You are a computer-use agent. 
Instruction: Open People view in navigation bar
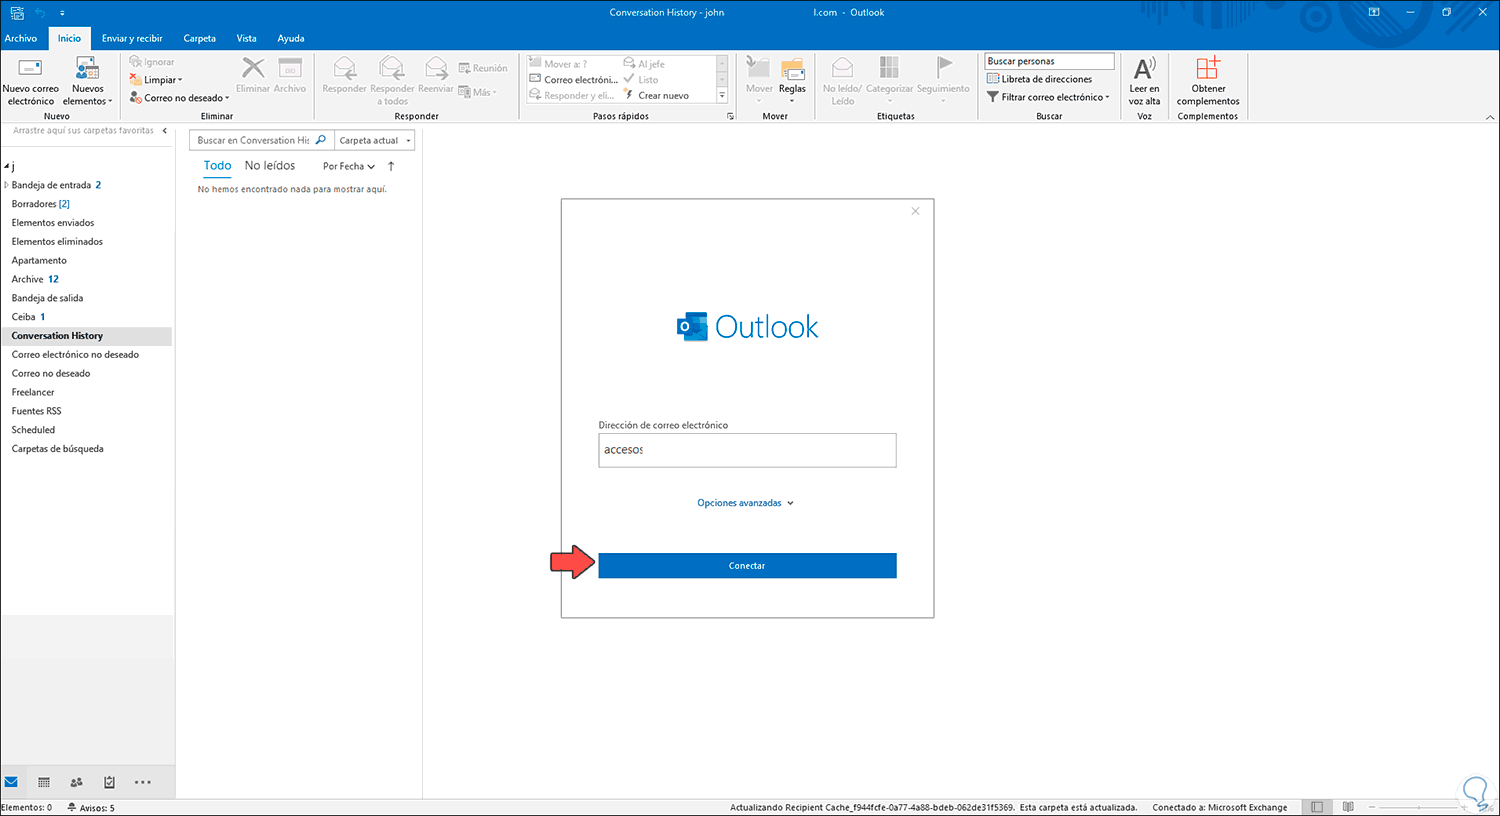click(x=77, y=782)
